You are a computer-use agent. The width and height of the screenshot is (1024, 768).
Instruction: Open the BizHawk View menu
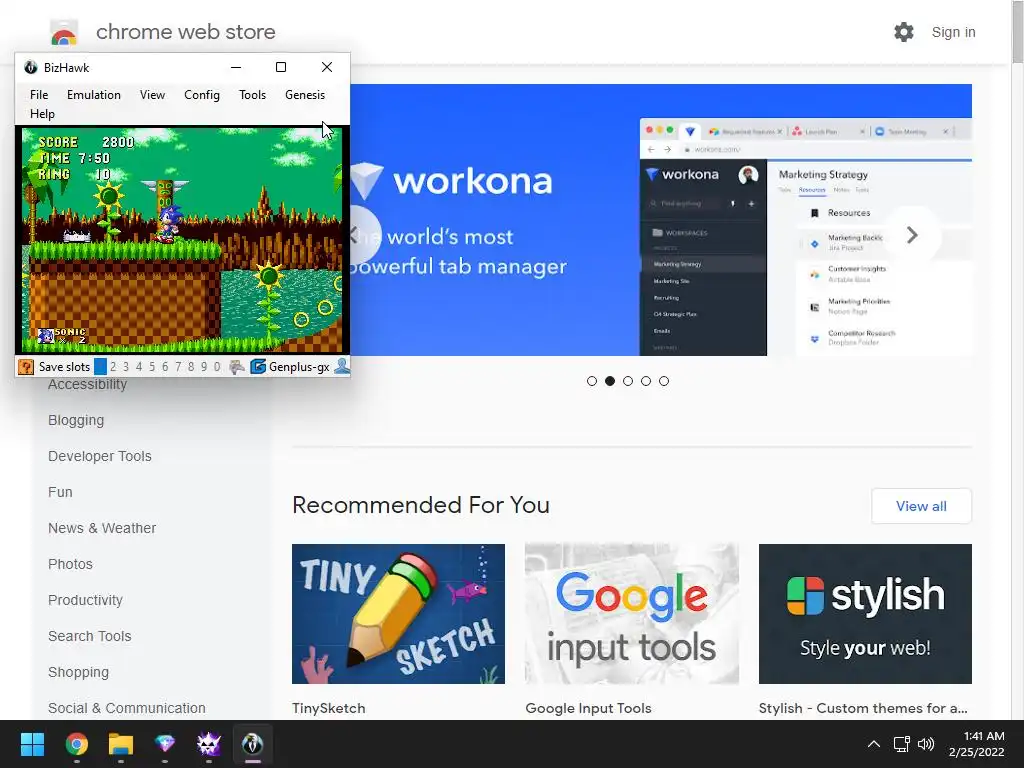tap(152, 95)
